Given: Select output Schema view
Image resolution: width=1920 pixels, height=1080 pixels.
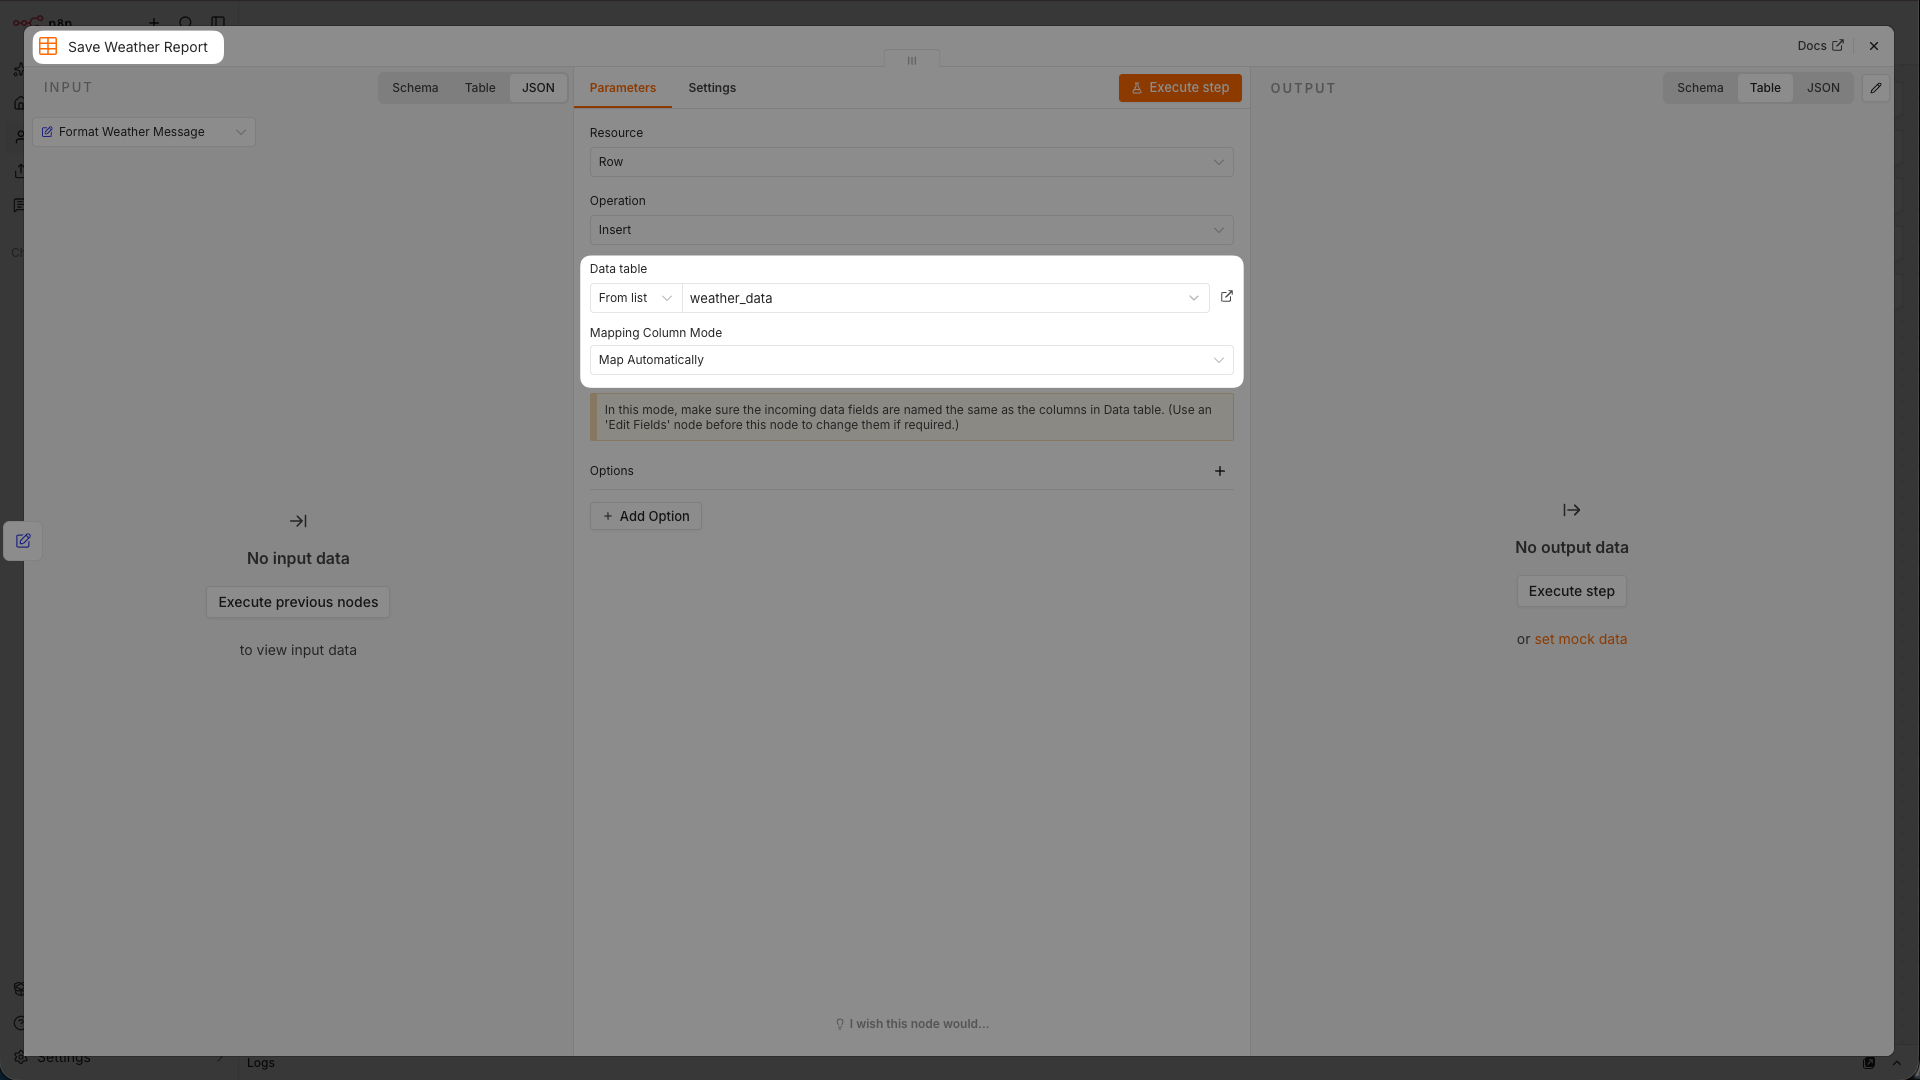Looking at the screenshot, I should click(1700, 88).
